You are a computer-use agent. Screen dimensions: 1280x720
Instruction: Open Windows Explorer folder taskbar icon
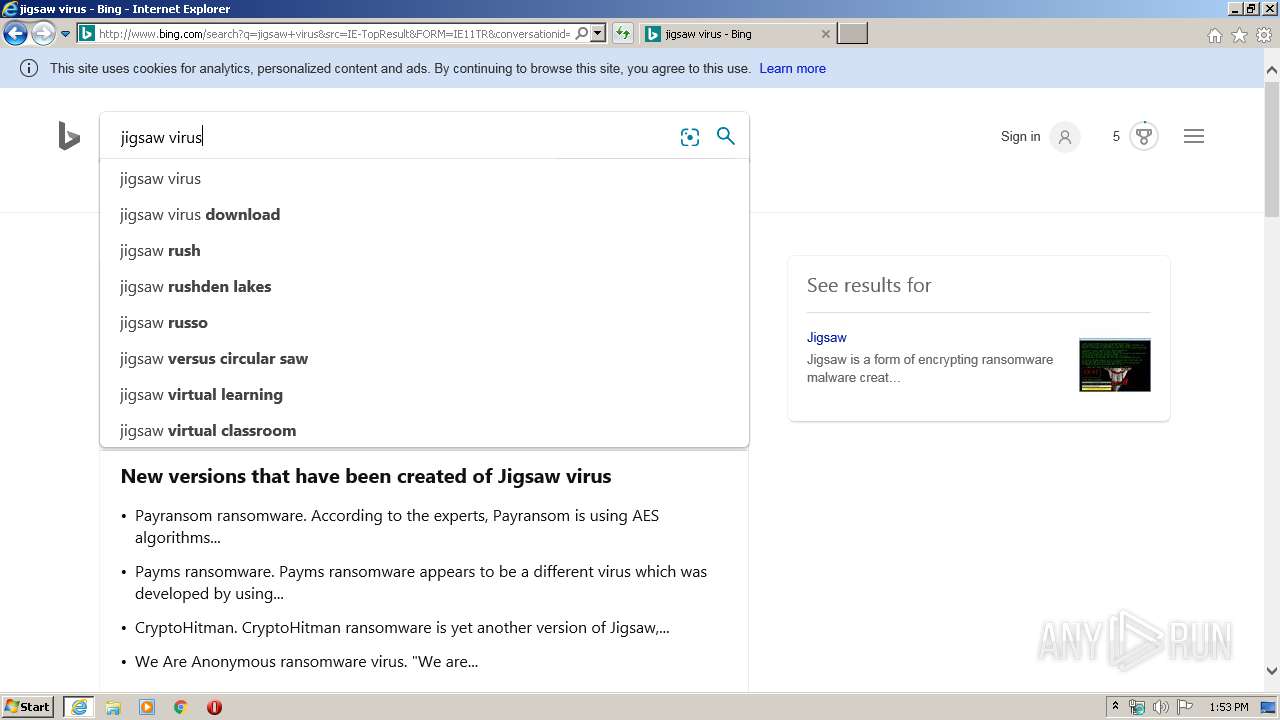pyautogui.click(x=113, y=707)
